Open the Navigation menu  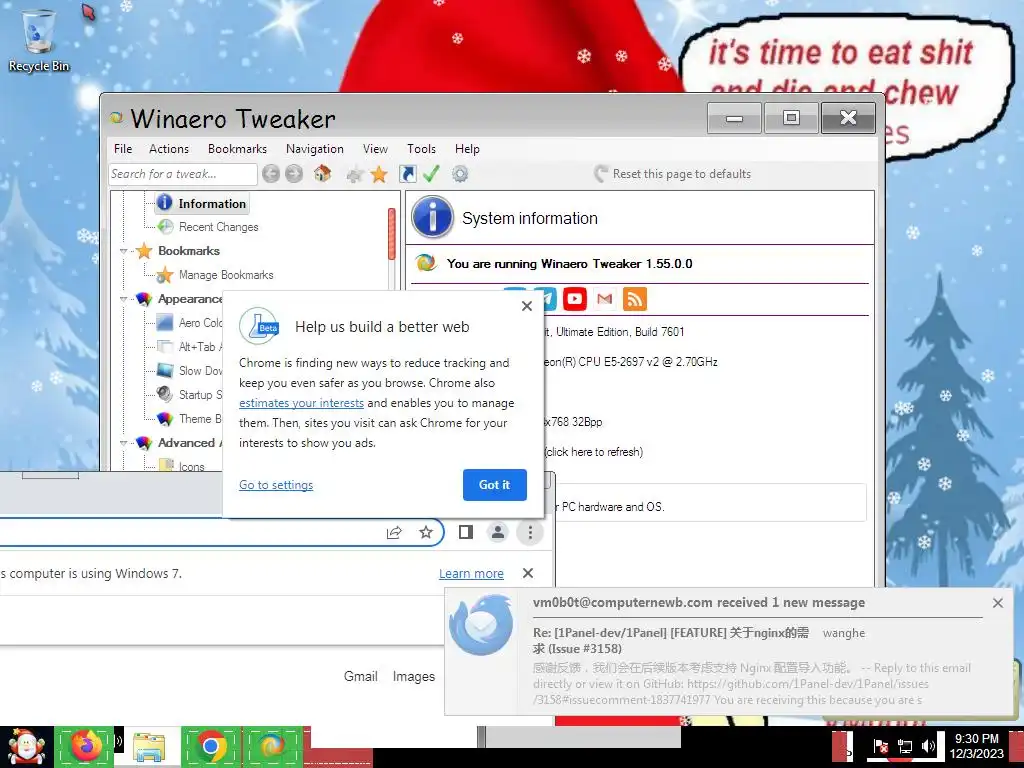pyautogui.click(x=314, y=149)
